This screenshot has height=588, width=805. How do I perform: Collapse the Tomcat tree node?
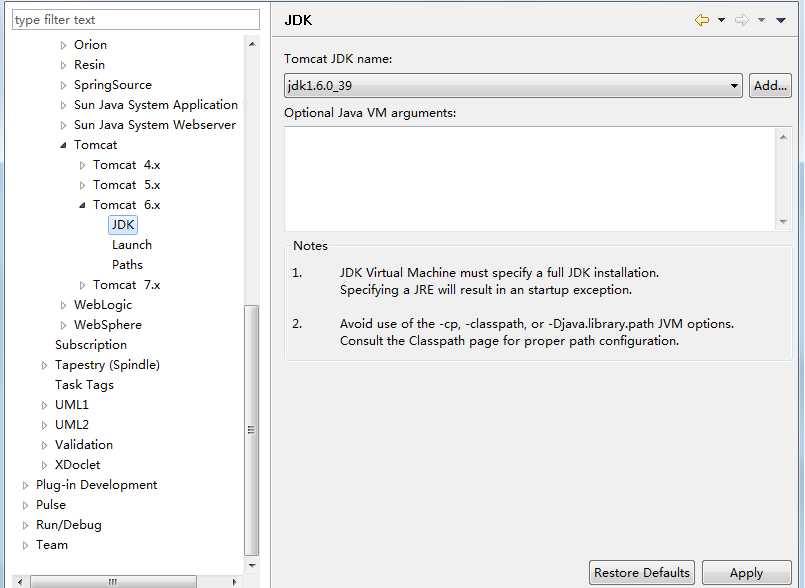point(63,145)
